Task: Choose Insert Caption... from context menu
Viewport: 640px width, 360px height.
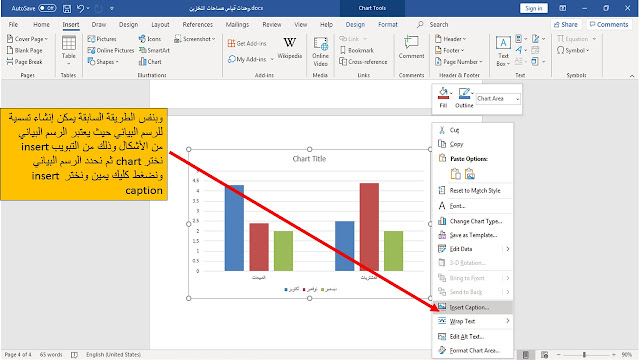Action: 472,307
